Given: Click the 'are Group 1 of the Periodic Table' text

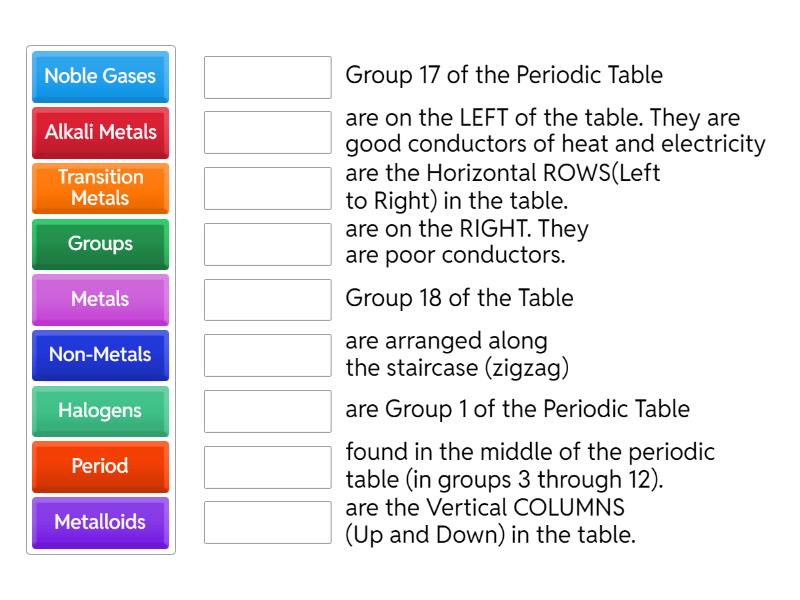Looking at the screenshot, I should pos(516,409).
